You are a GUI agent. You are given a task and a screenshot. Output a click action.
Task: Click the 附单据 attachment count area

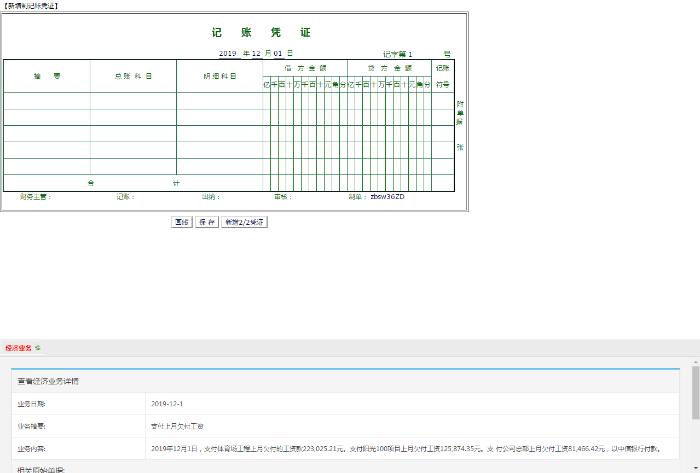pos(461,130)
